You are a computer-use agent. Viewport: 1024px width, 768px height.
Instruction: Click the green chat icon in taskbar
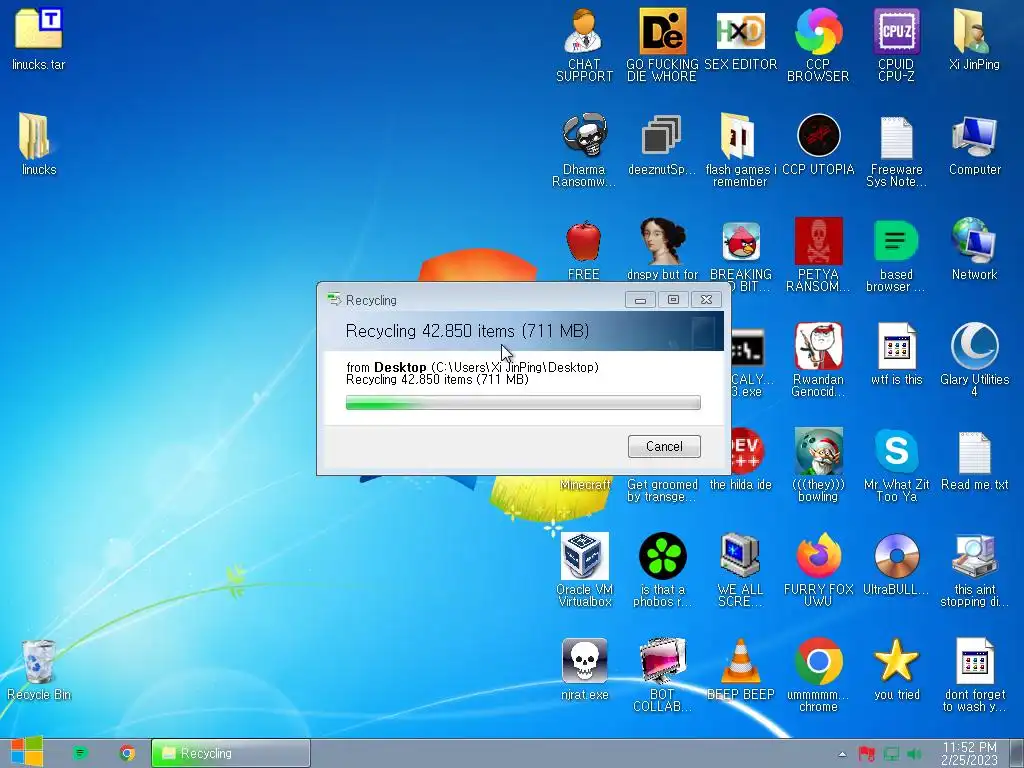click(x=80, y=753)
